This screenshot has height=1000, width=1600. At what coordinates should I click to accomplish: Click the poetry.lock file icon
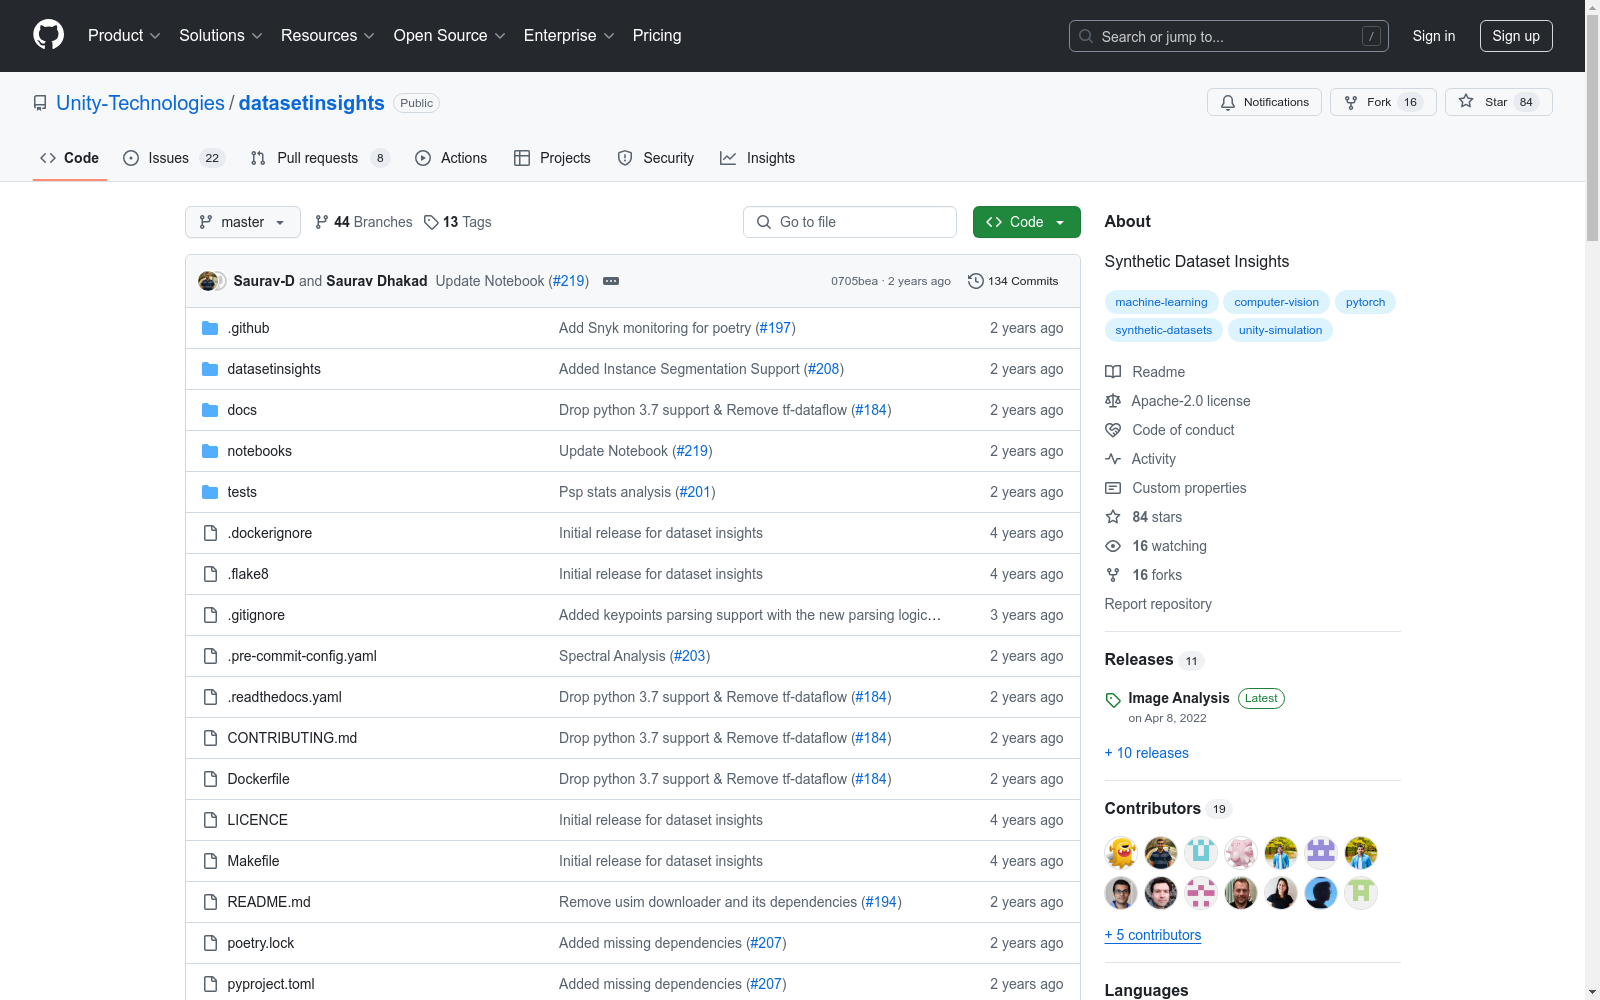point(210,943)
